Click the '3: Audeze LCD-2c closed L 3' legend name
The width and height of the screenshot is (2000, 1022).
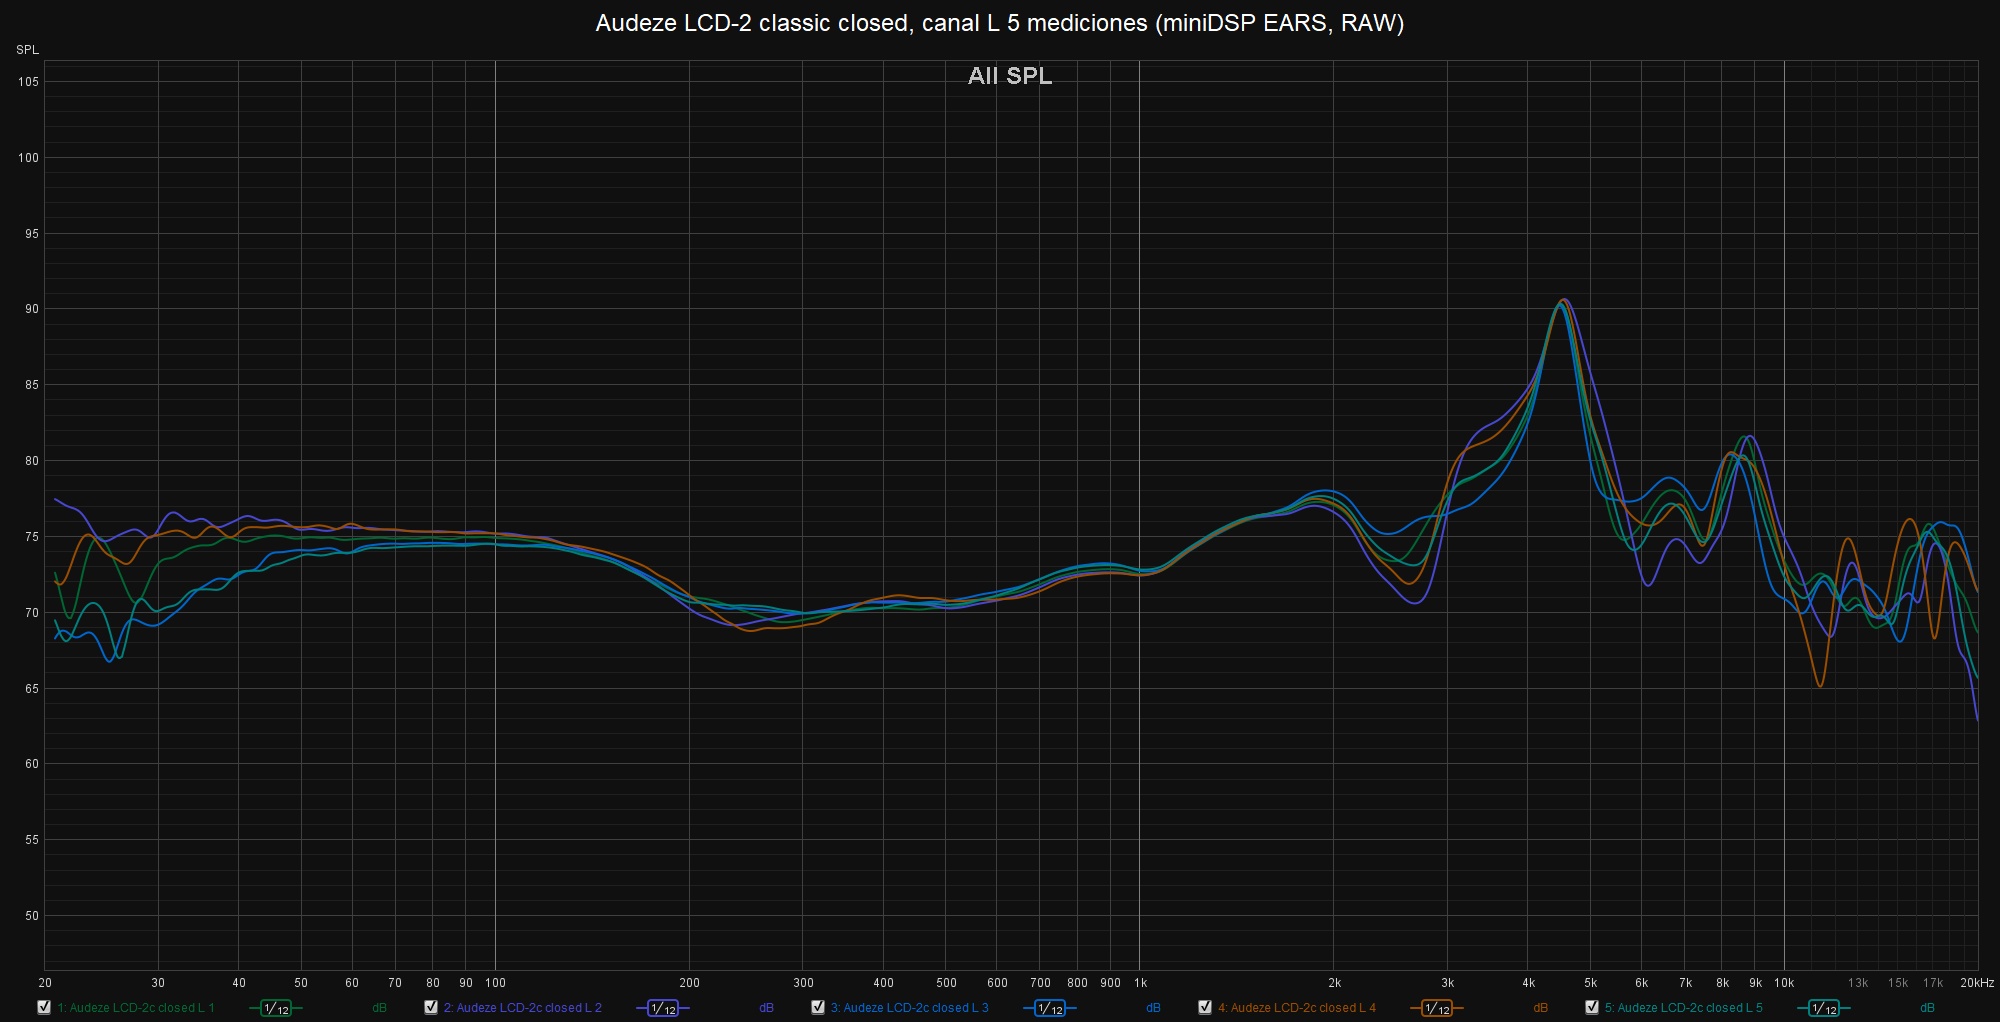[910, 1008]
